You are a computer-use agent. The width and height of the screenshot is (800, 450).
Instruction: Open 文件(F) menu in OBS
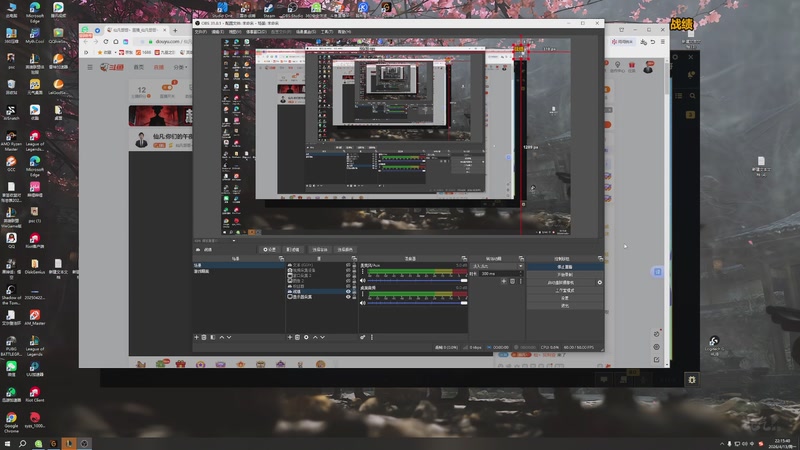[x=201, y=32]
